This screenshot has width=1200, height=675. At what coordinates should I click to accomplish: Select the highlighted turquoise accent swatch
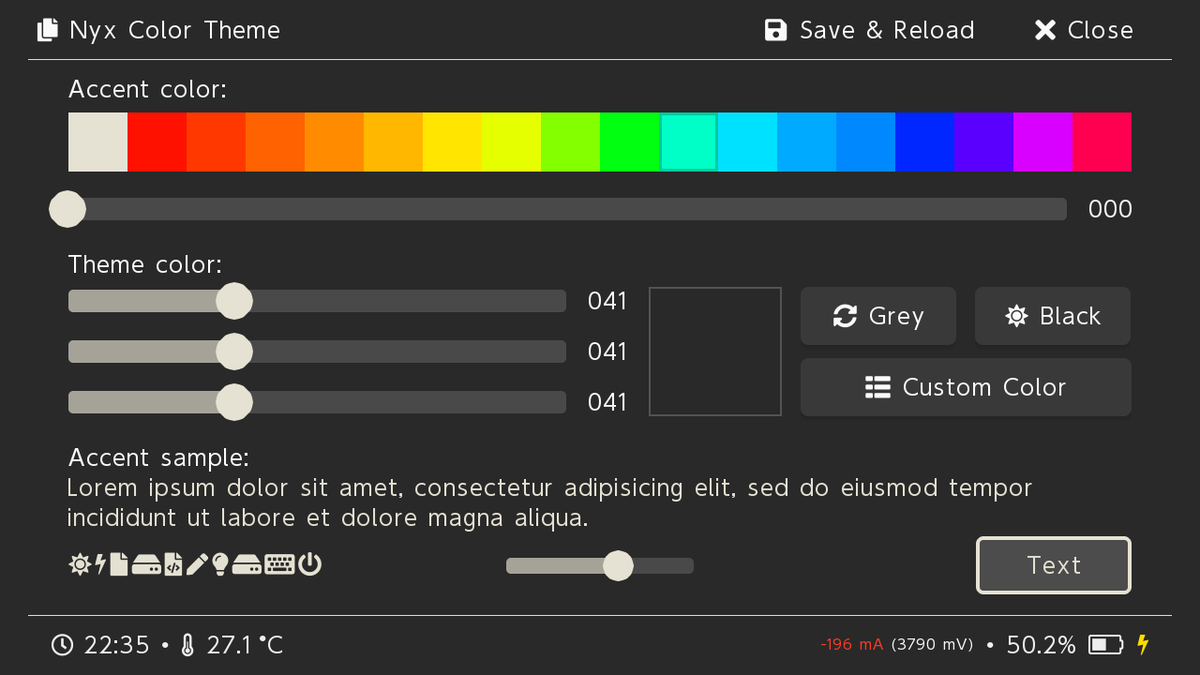(x=689, y=142)
